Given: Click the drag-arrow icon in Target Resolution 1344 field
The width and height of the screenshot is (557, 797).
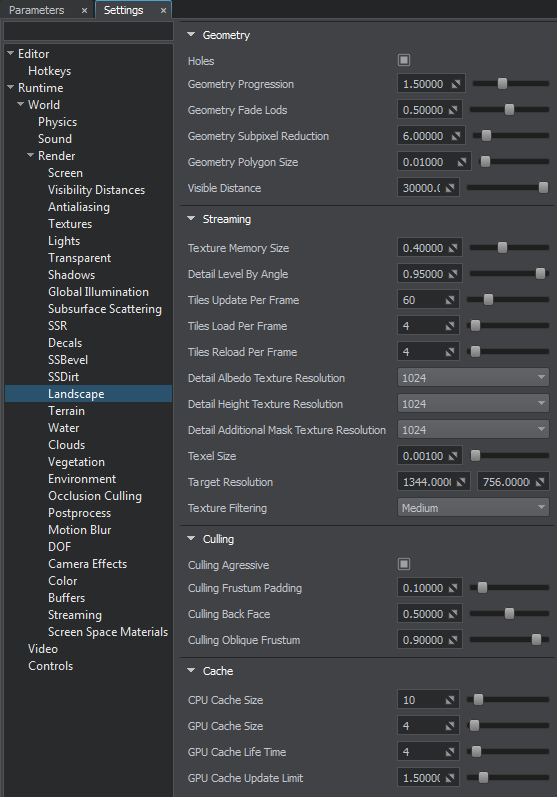Looking at the screenshot, I should (x=461, y=482).
